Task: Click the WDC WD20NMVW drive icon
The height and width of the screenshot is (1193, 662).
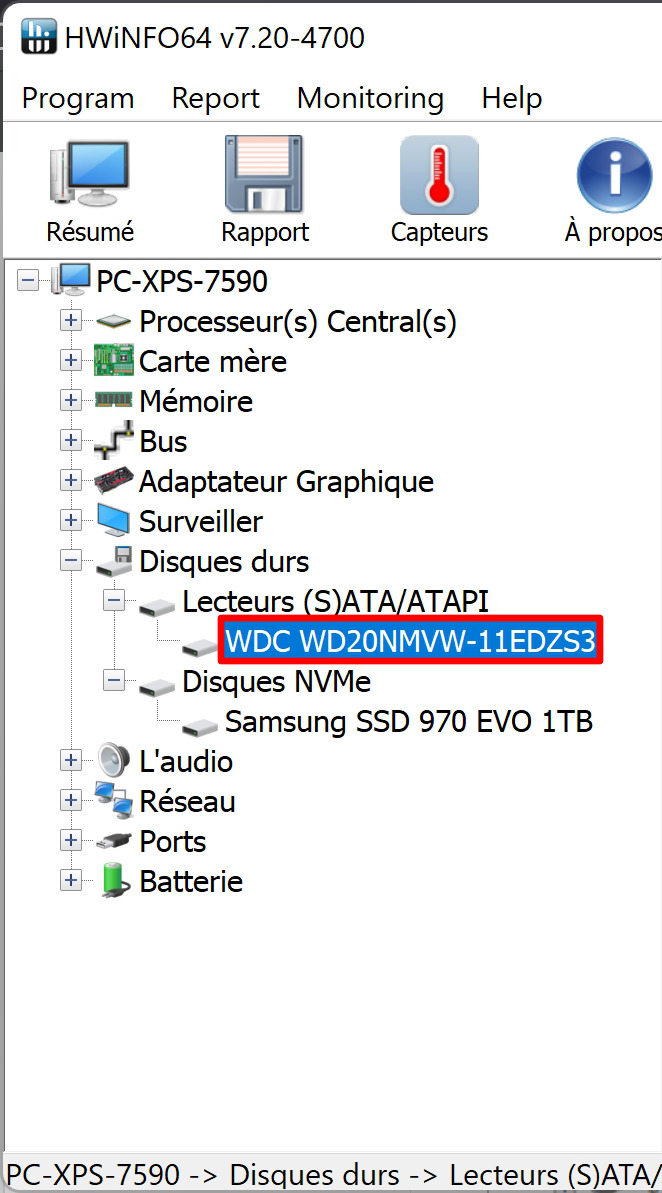Action: [x=201, y=647]
